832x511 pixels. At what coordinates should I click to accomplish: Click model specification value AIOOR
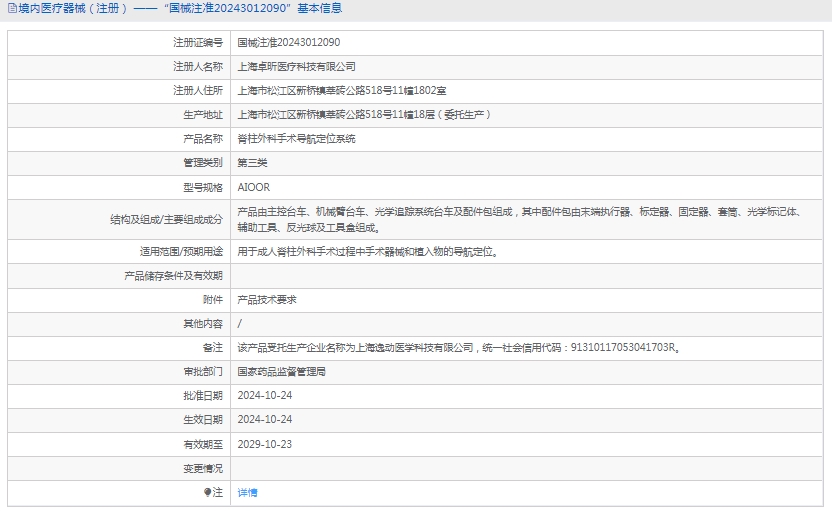point(253,187)
